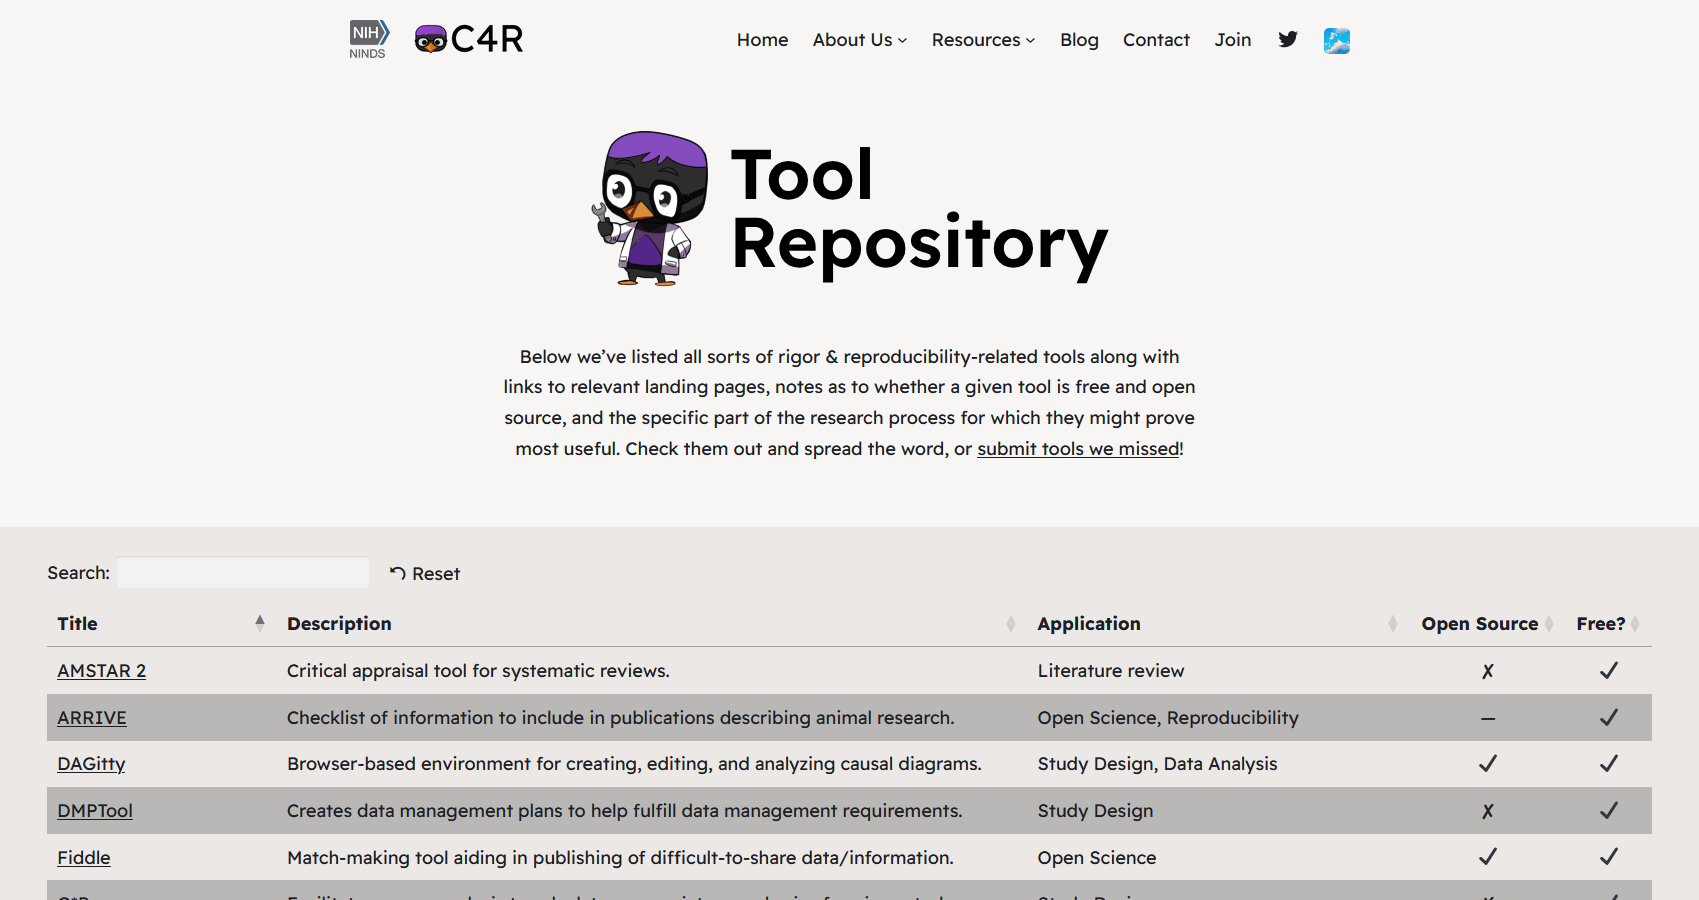1699x900 pixels.
Task: Expand the Resources menu
Action: coord(983,40)
